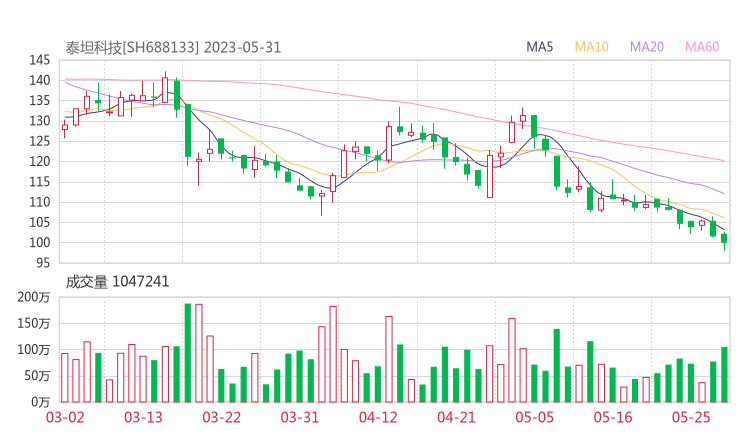Click the 95 price axis label
The width and height of the screenshot is (740, 440).
coord(43,263)
